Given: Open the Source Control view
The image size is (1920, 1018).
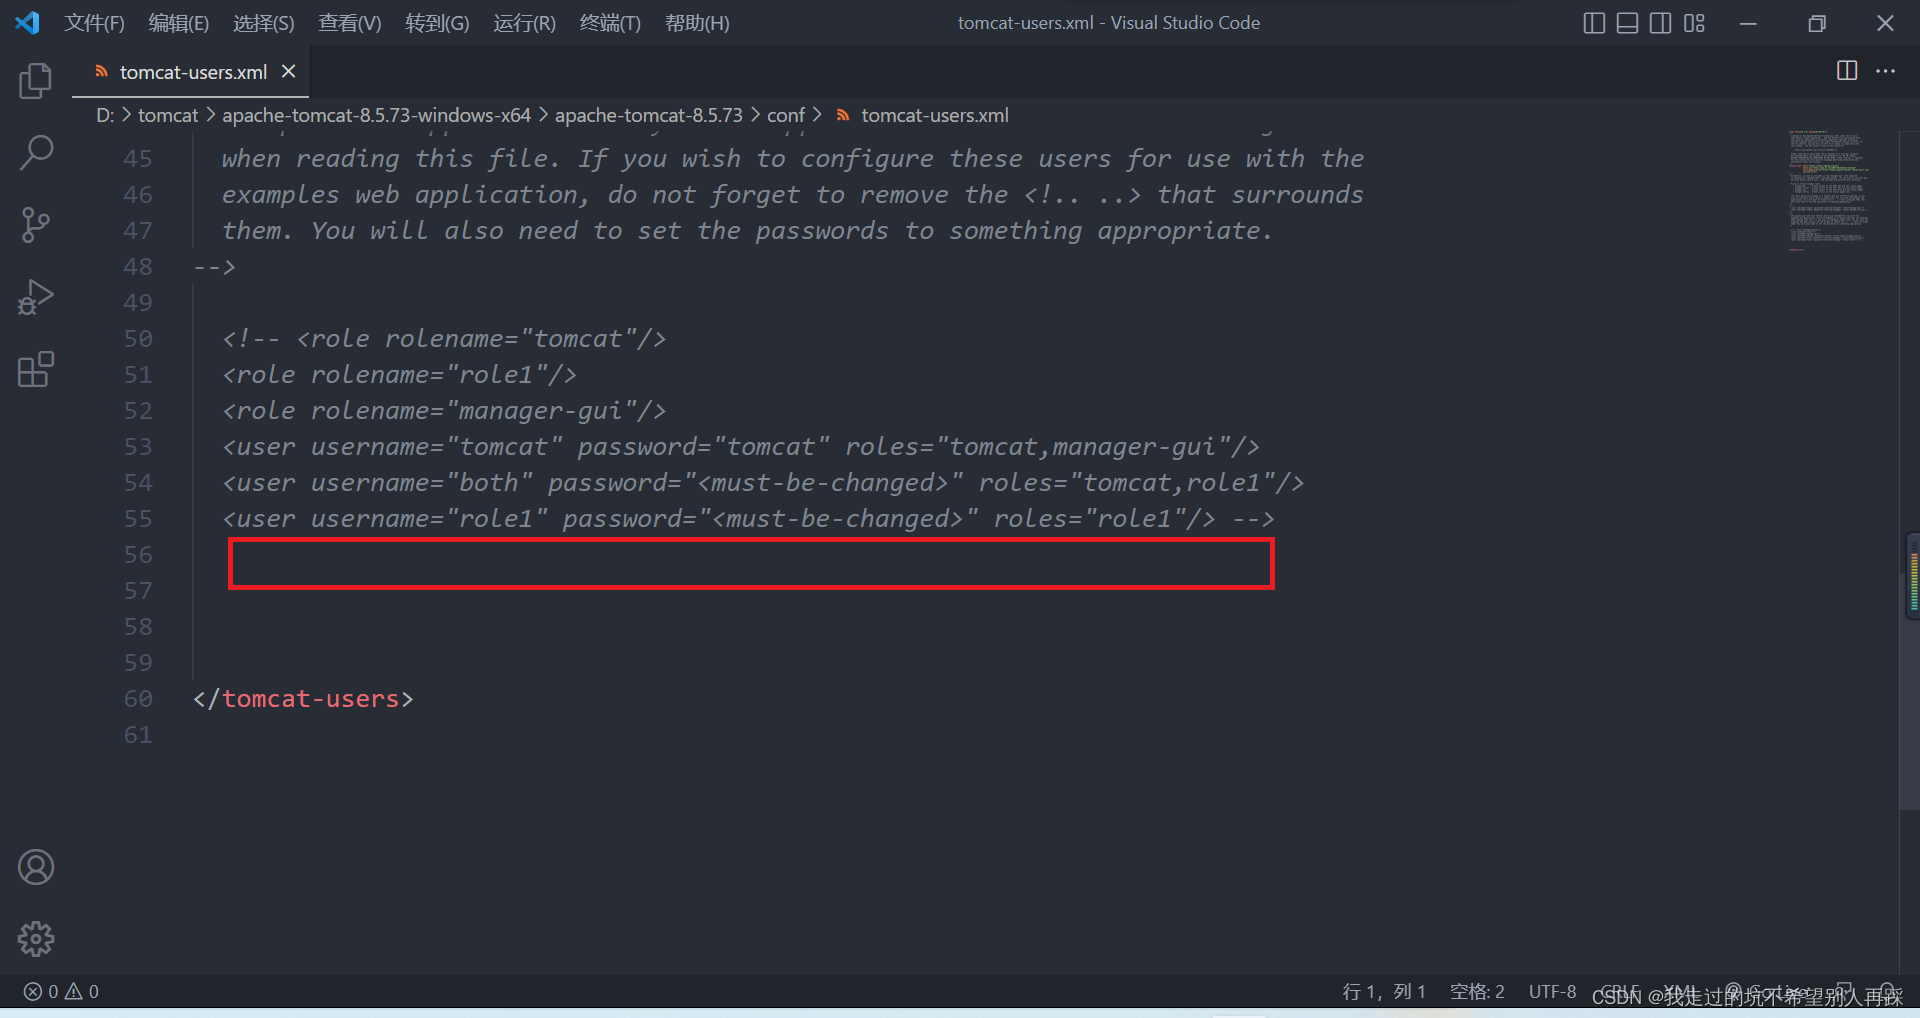Looking at the screenshot, I should (36, 225).
